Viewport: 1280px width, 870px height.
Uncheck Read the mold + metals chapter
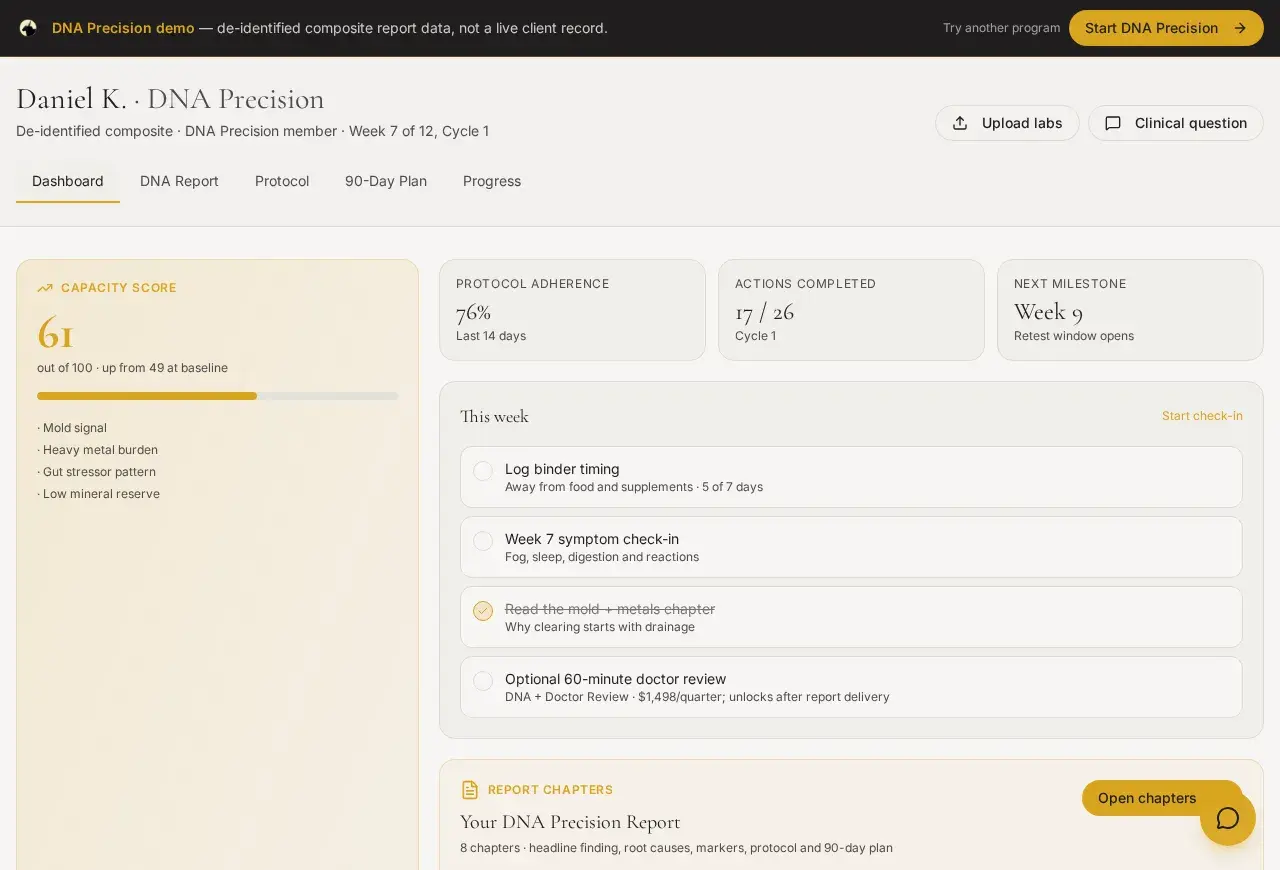click(483, 611)
